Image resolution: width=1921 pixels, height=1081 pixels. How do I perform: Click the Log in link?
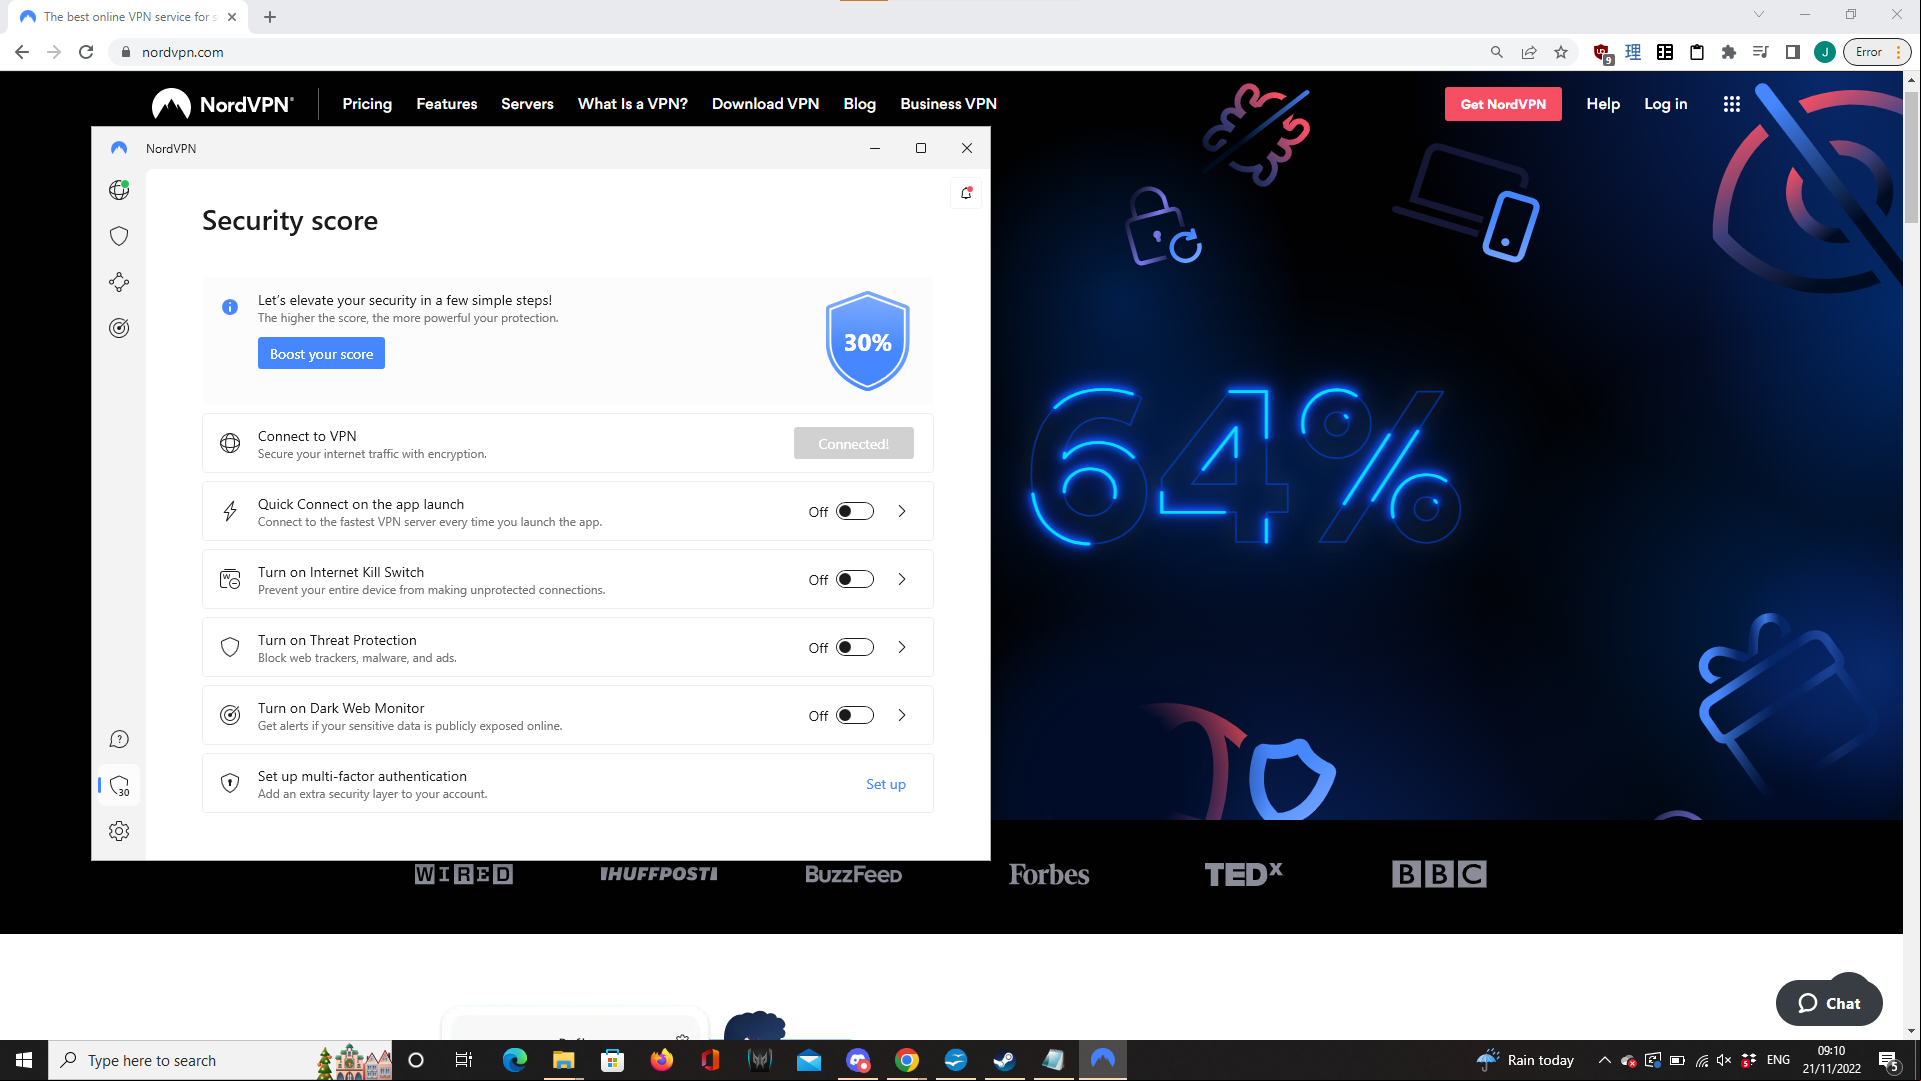[1666, 104]
